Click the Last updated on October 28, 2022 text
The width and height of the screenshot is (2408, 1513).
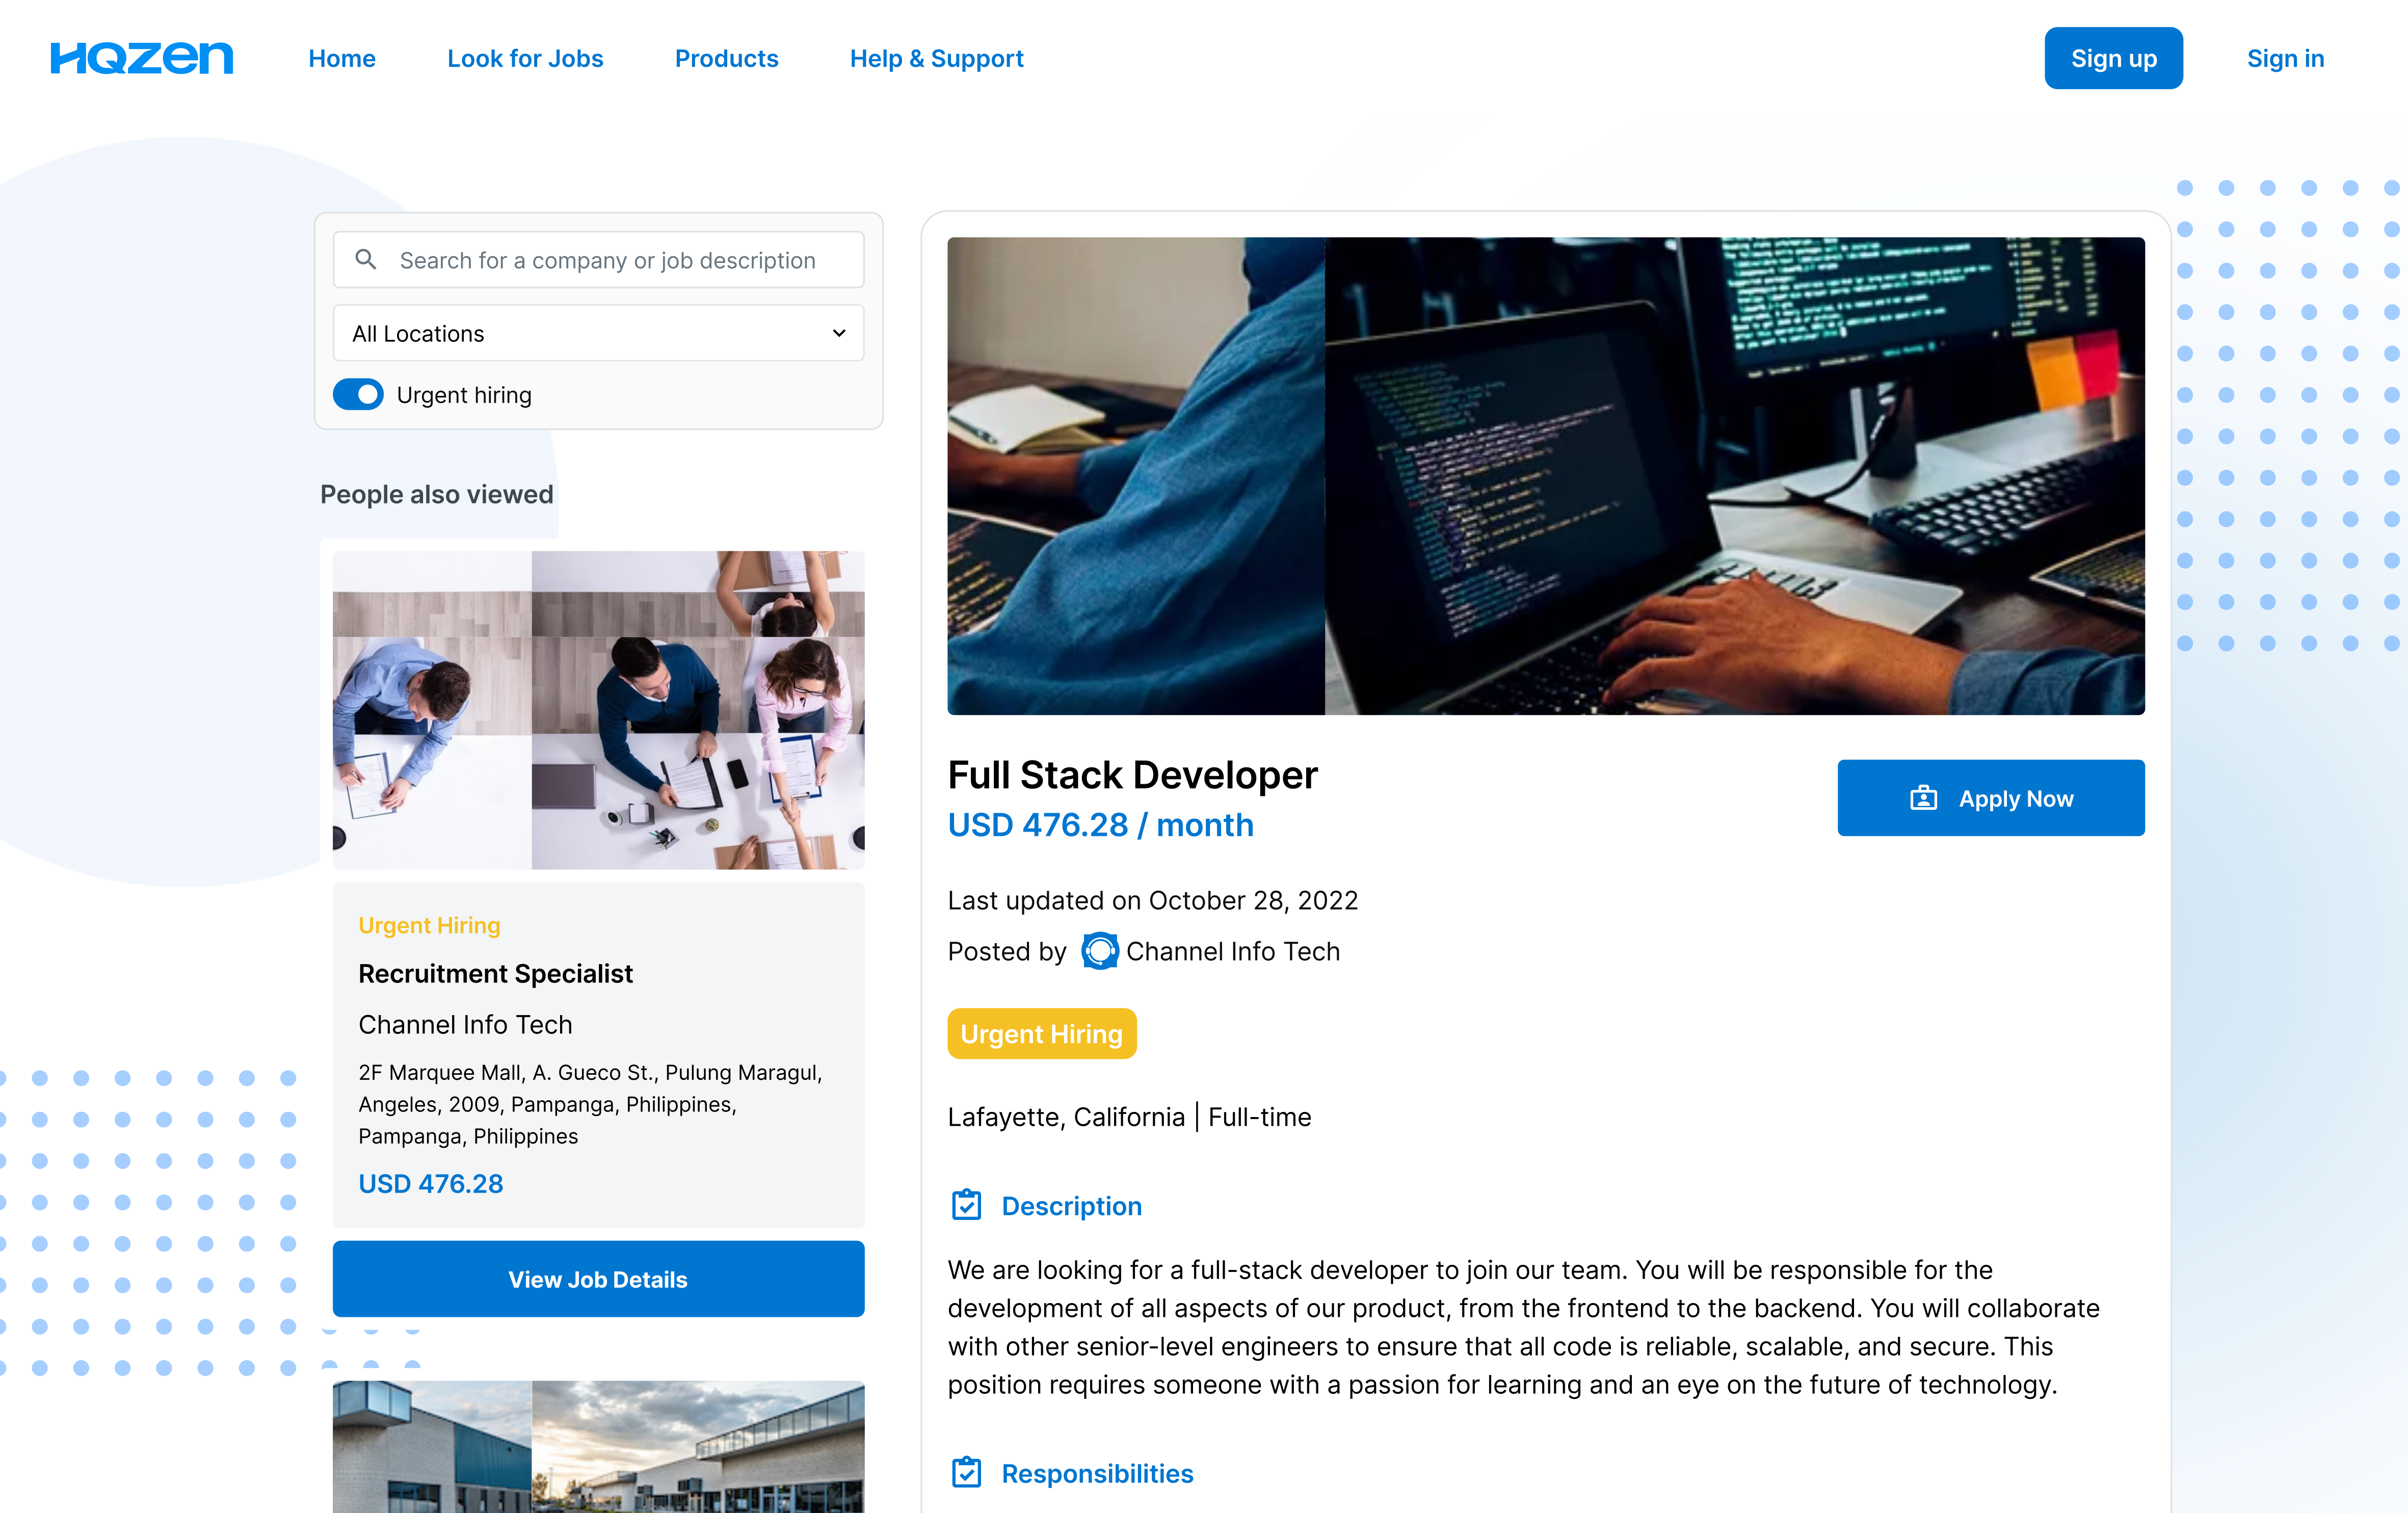[1152, 900]
